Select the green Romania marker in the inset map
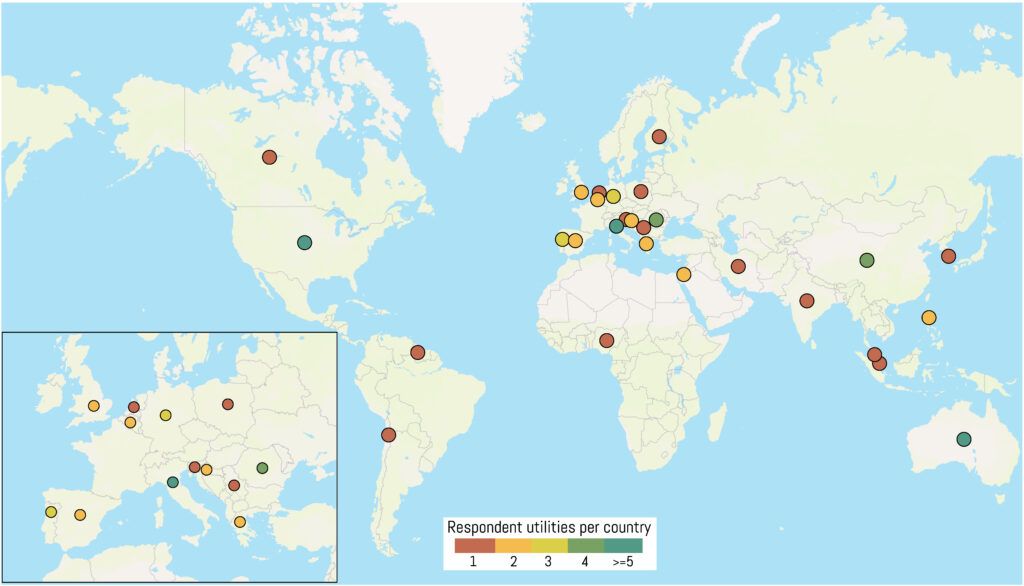The height and width of the screenshot is (586, 1024). [262, 468]
